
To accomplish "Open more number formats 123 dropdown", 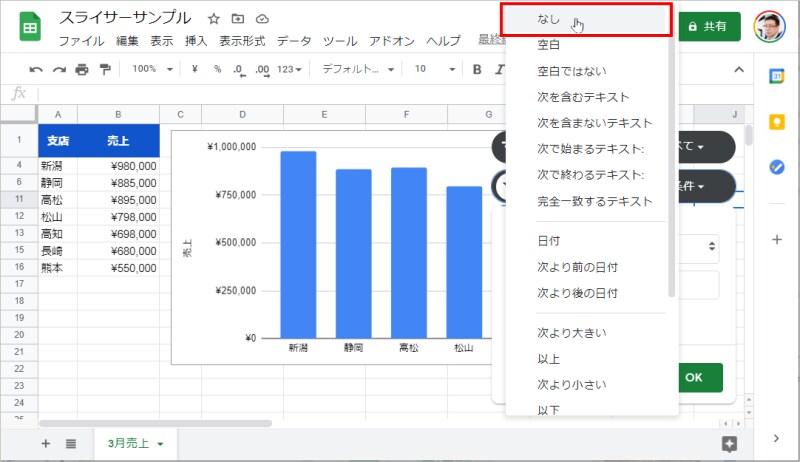I will (289, 69).
